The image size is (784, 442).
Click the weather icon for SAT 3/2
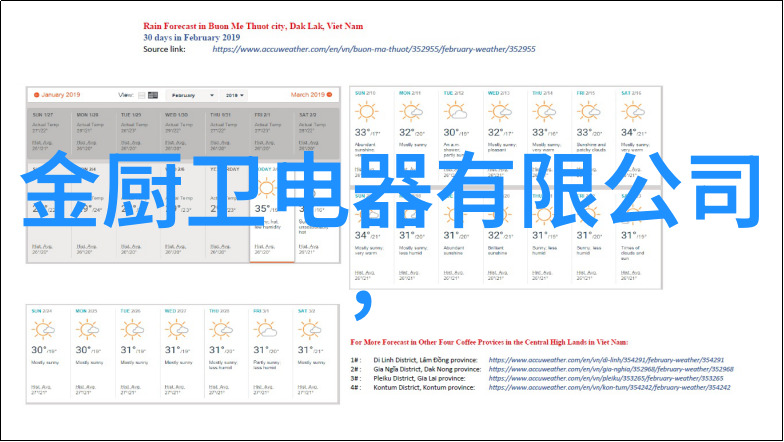click(310, 330)
